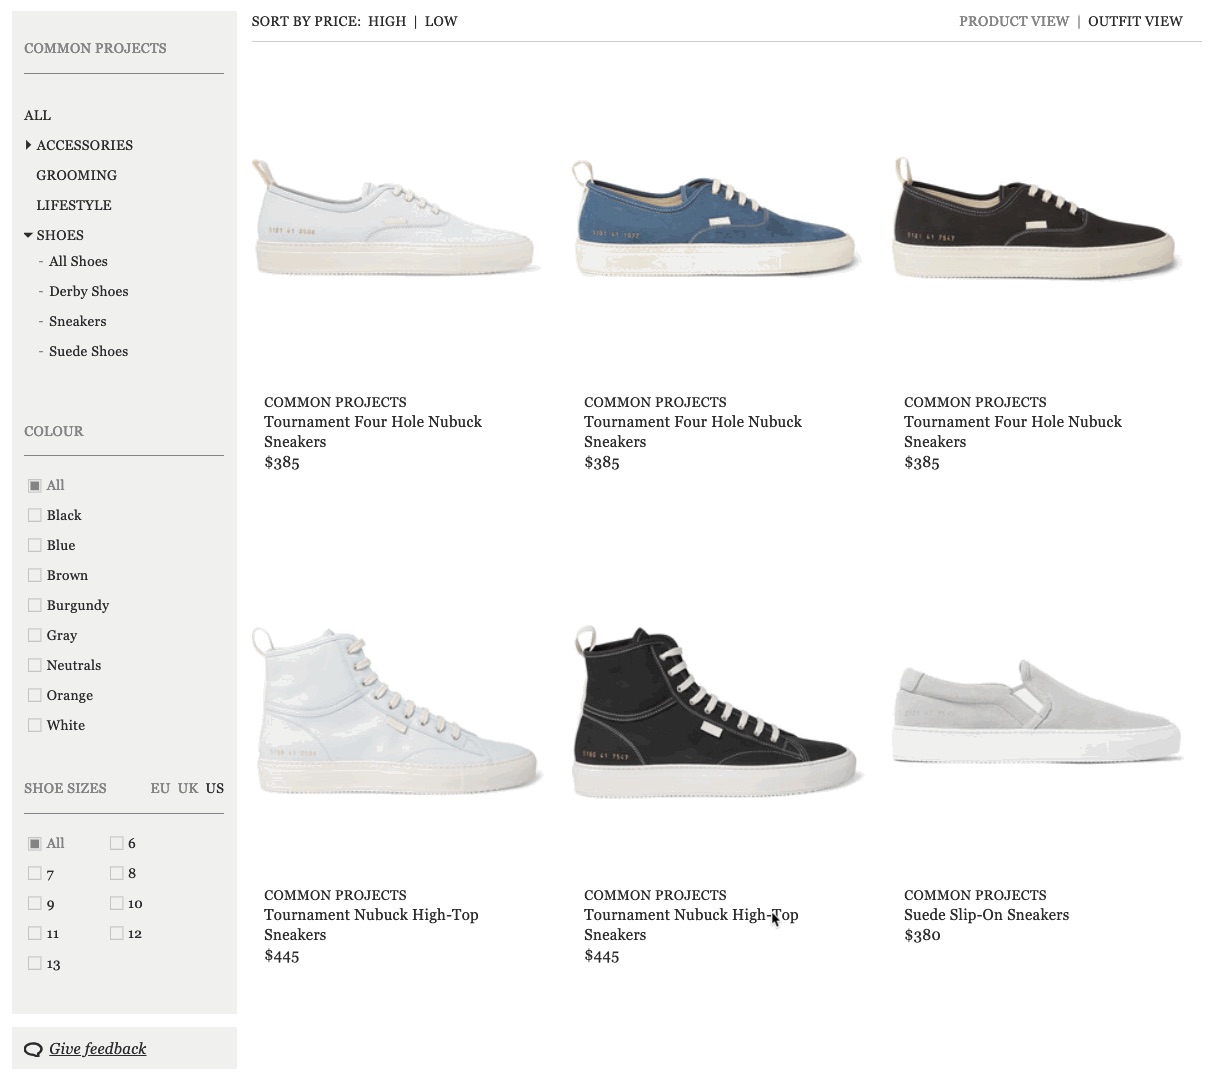Click the Give feedback link
This screenshot has width=1209, height=1081.
[97, 1049]
